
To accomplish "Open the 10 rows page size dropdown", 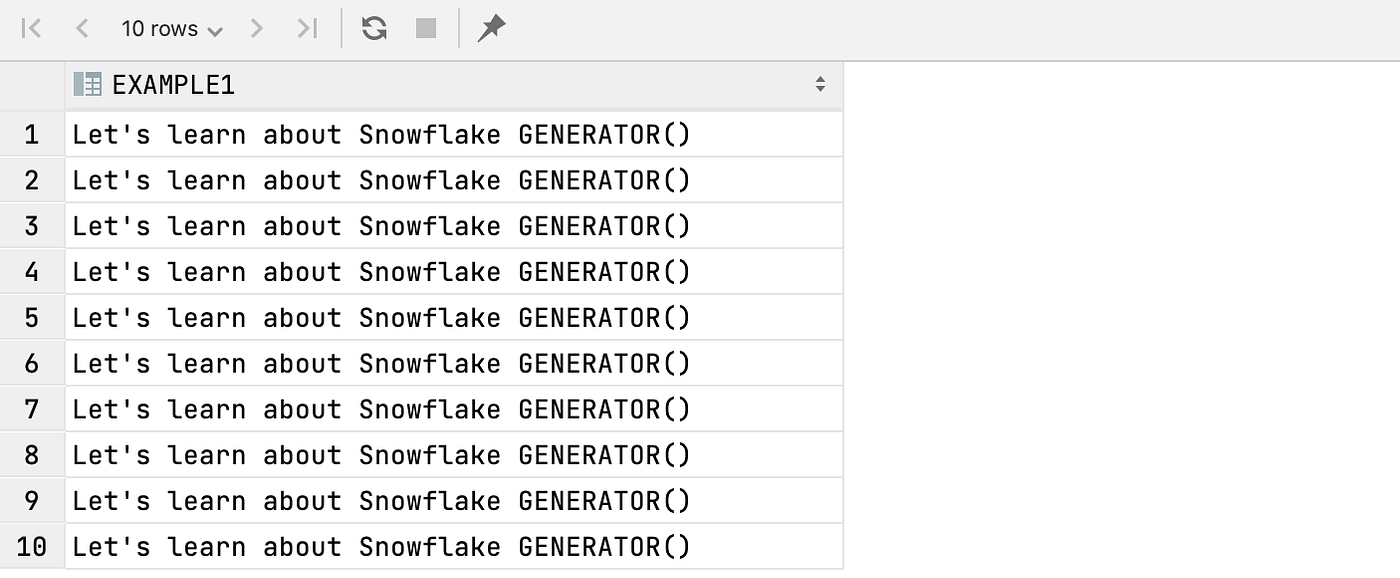I will (x=172, y=29).
